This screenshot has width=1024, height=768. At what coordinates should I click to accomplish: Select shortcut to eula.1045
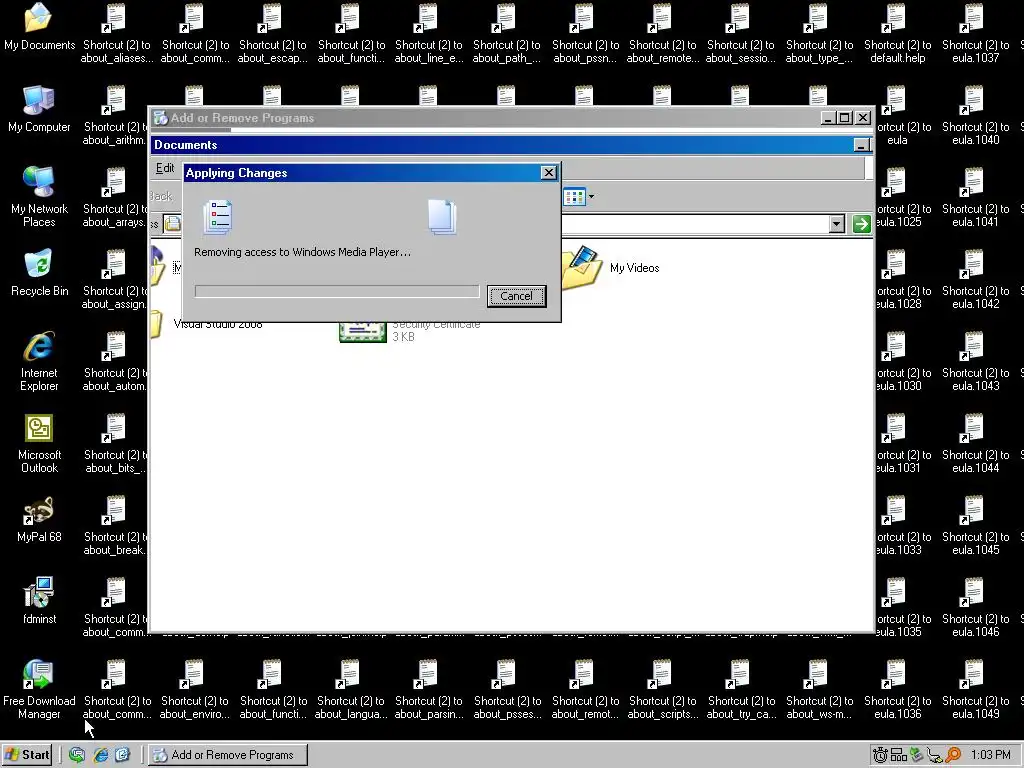[975, 526]
